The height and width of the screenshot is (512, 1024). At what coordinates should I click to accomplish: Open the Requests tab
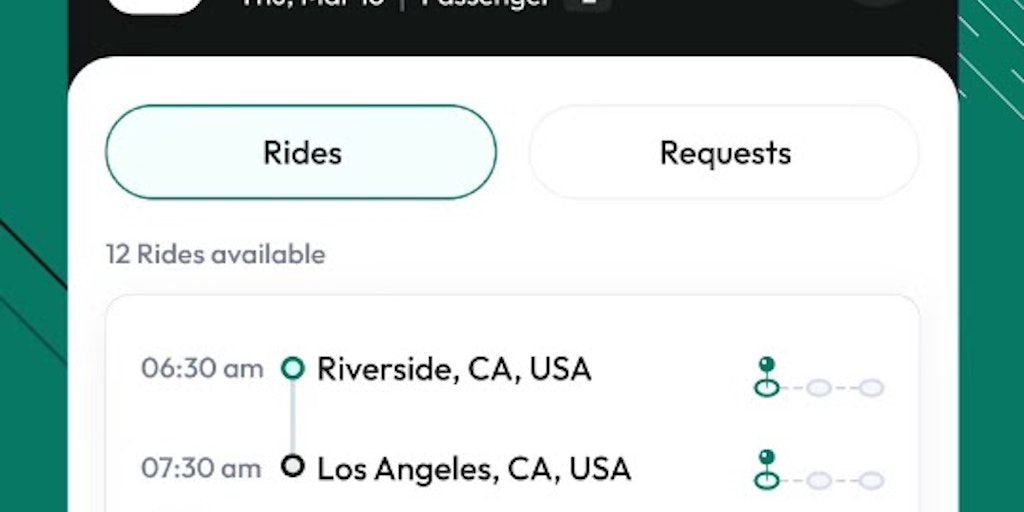pyautogui.click(x=724, y=152)
